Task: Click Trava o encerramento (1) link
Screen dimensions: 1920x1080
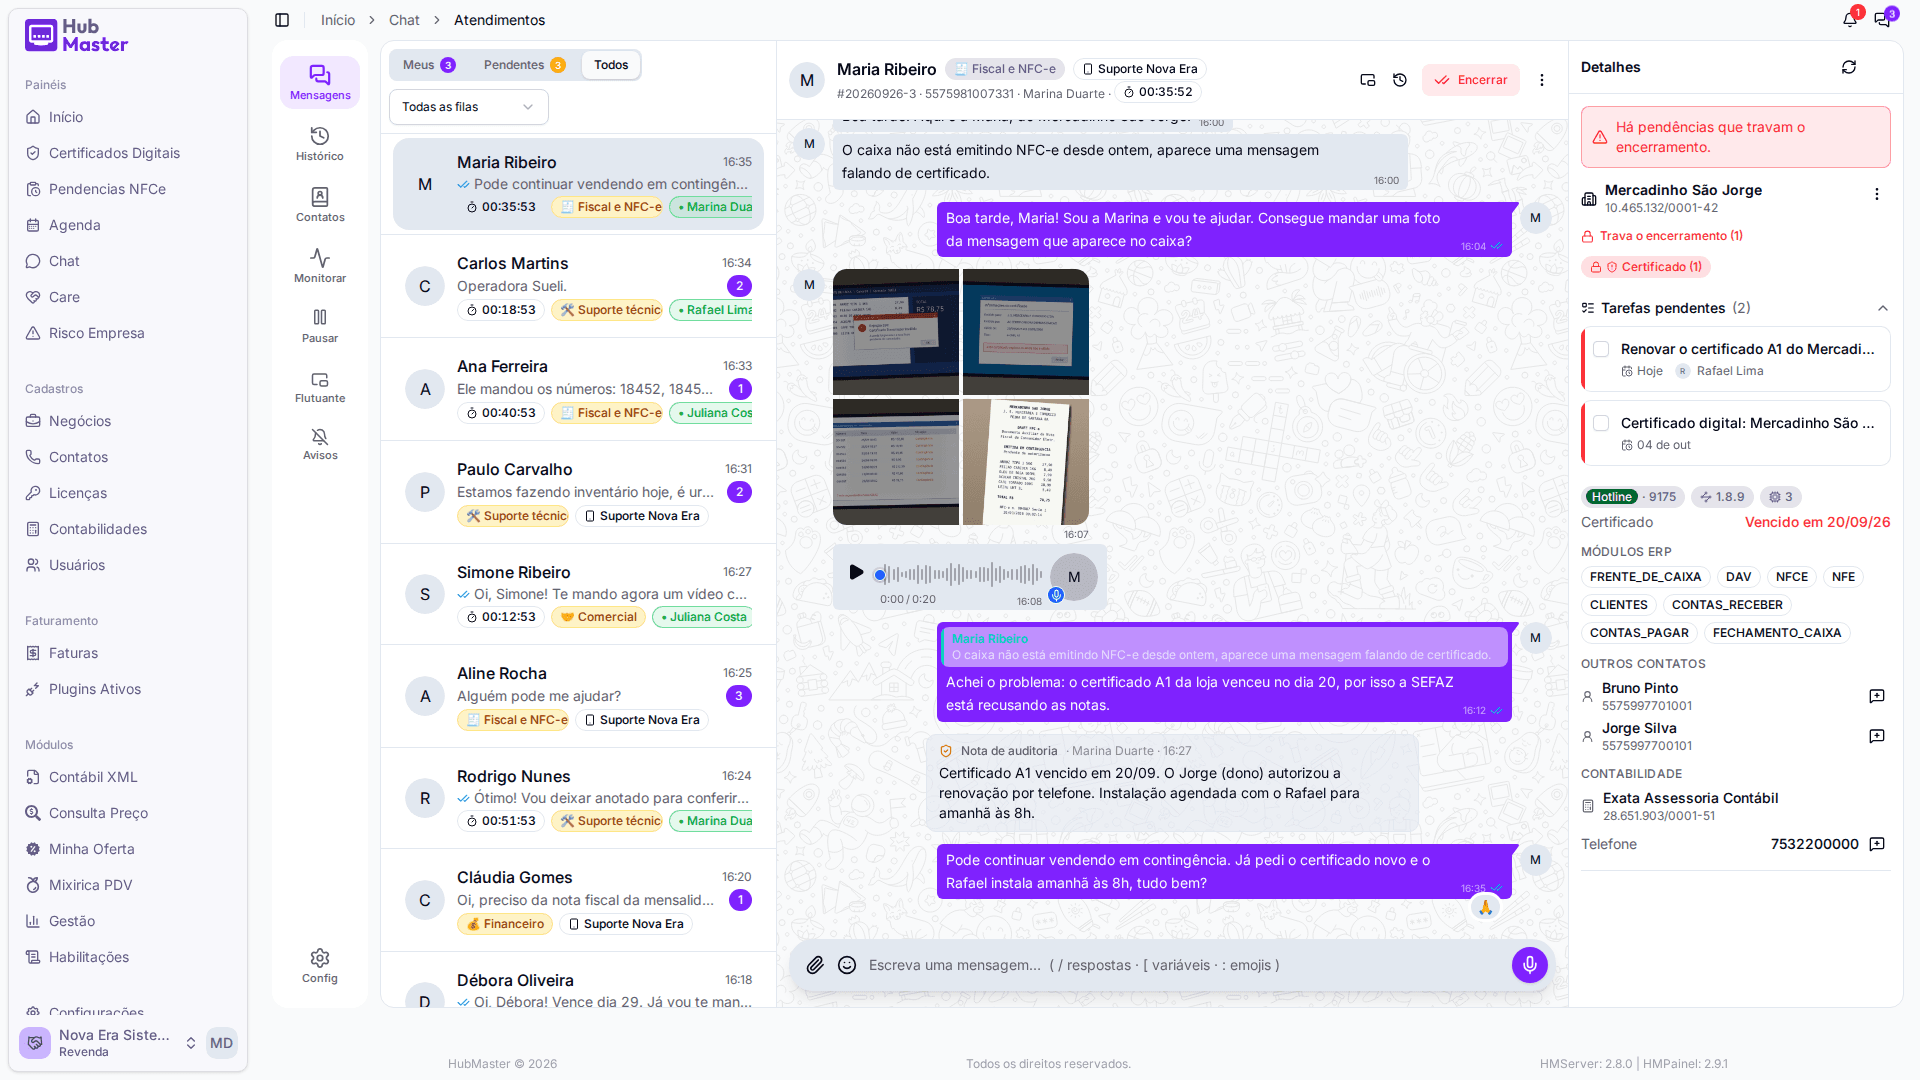Action: point(1662,236)
